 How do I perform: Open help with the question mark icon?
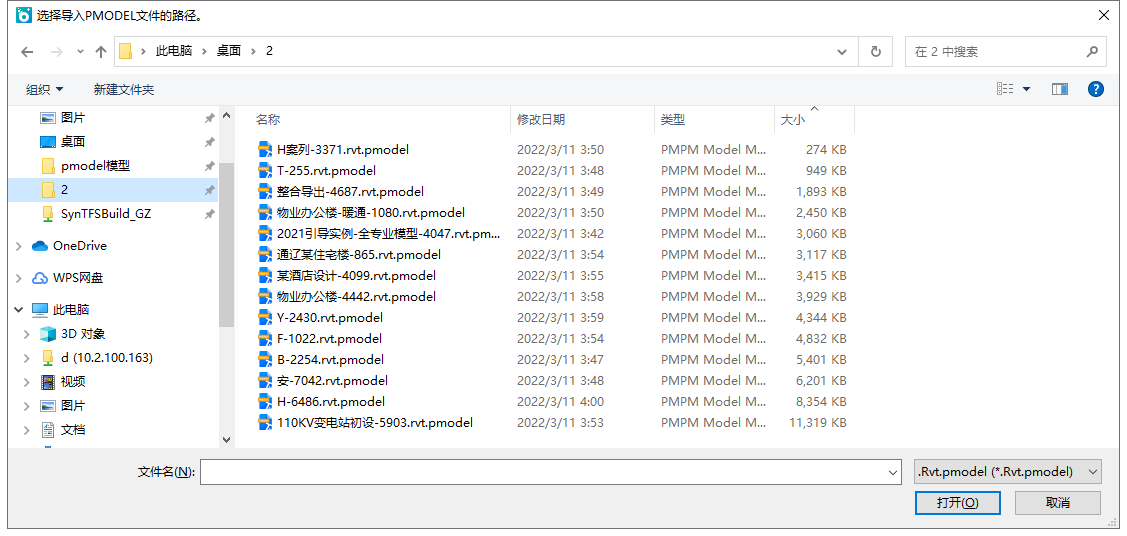pos(1095,89)
